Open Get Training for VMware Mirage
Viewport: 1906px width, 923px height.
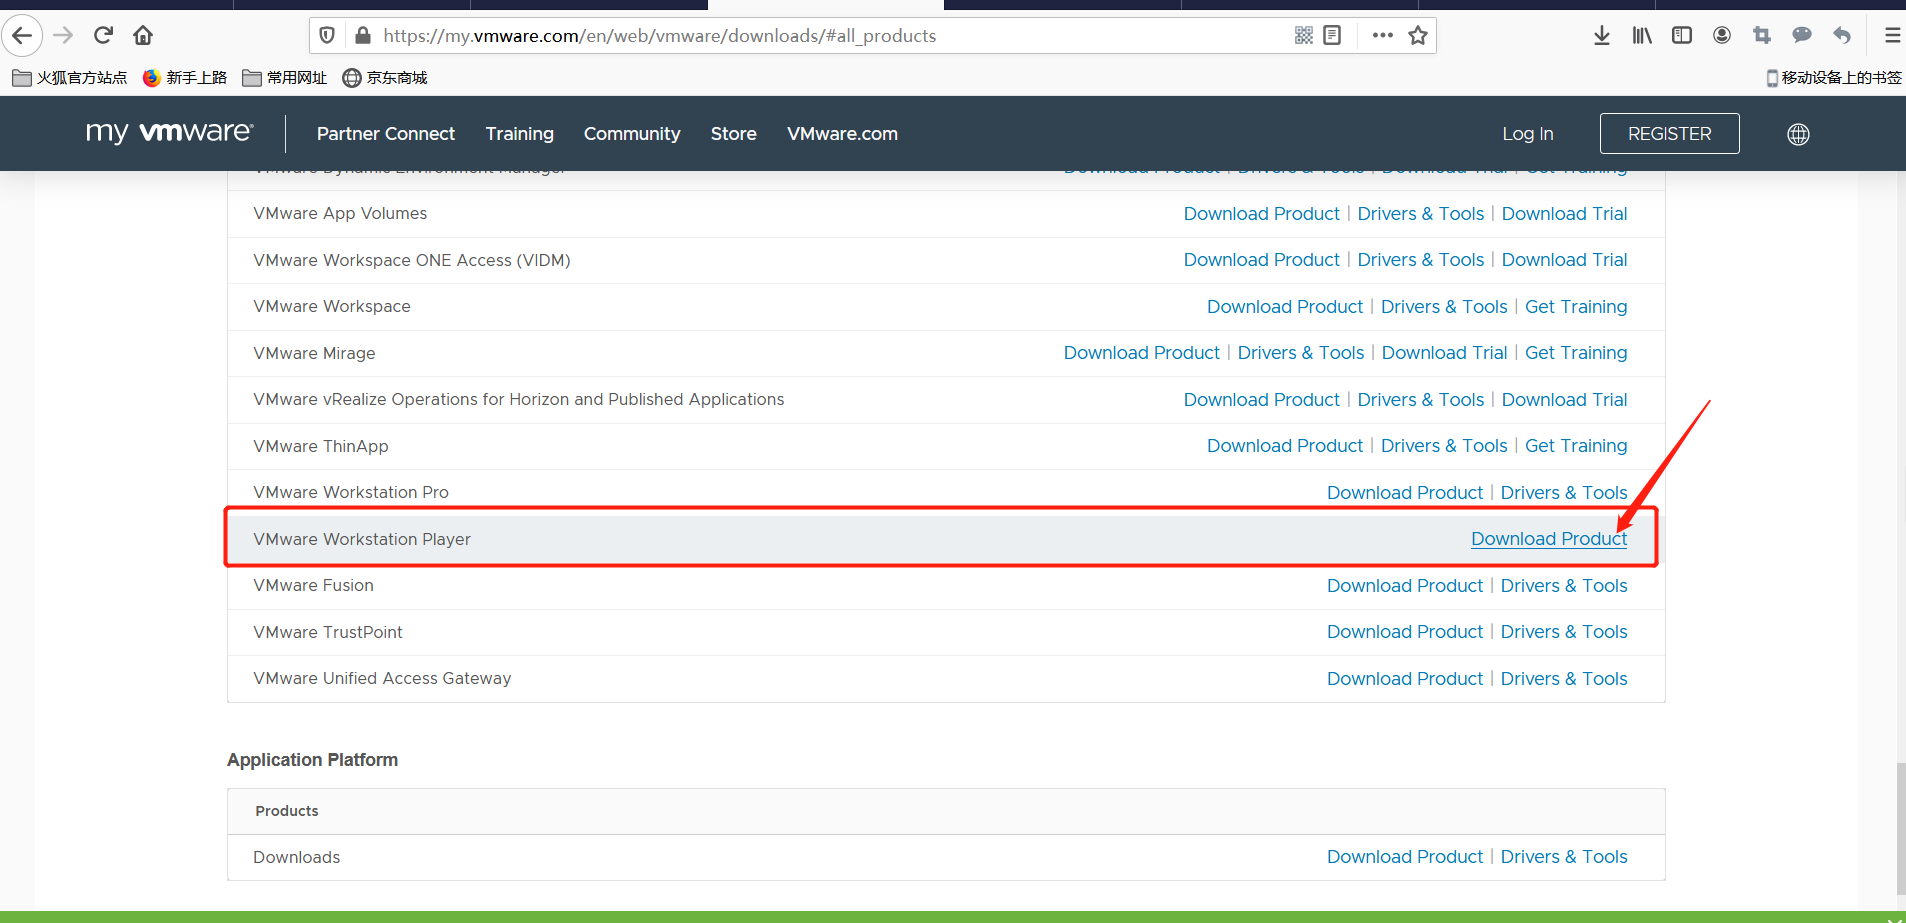point(1576,353)
